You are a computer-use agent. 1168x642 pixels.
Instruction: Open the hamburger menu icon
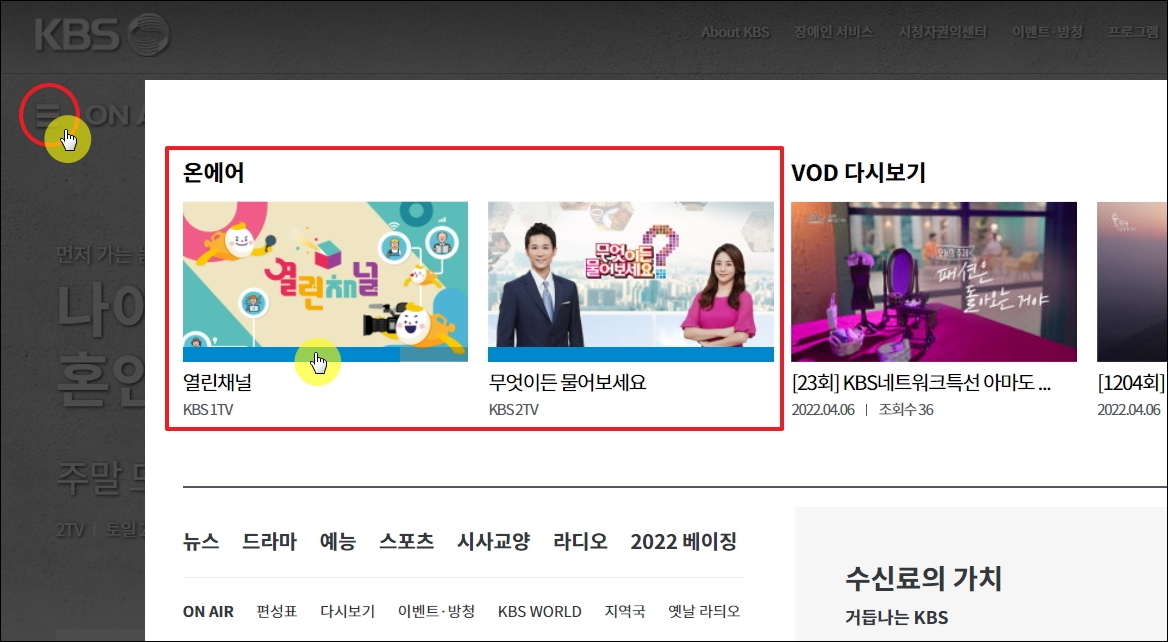tap(47, 115)
